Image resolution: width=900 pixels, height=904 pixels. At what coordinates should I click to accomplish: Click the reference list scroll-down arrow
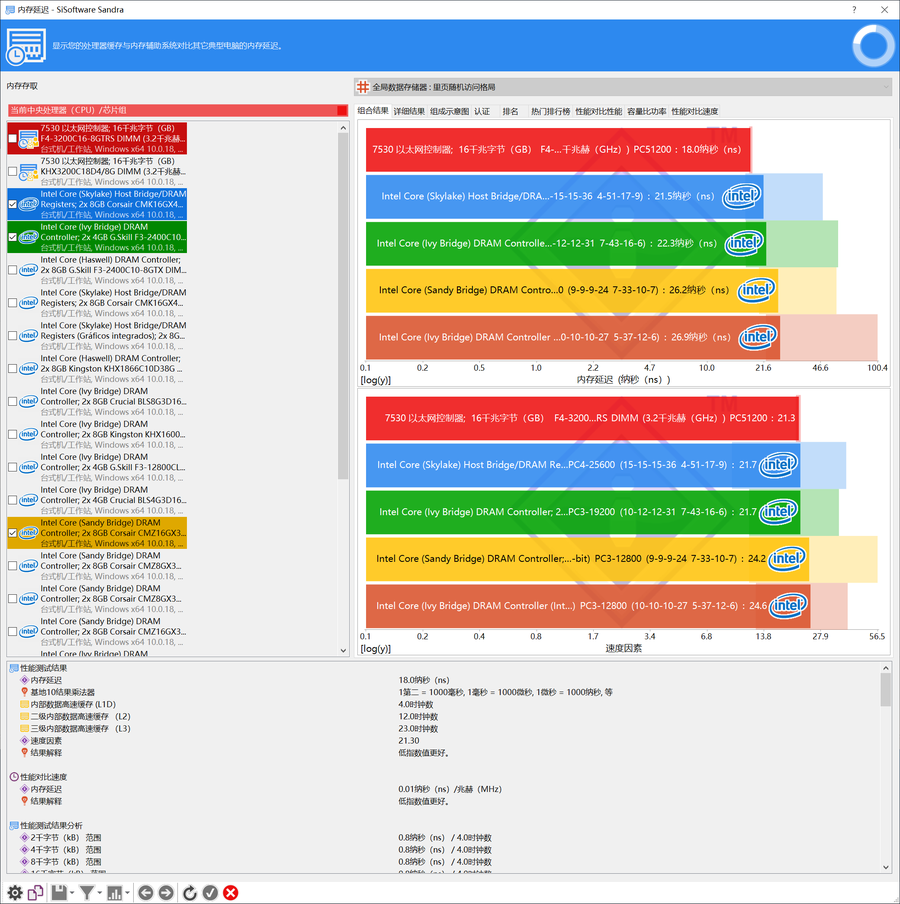click(343, 650)
